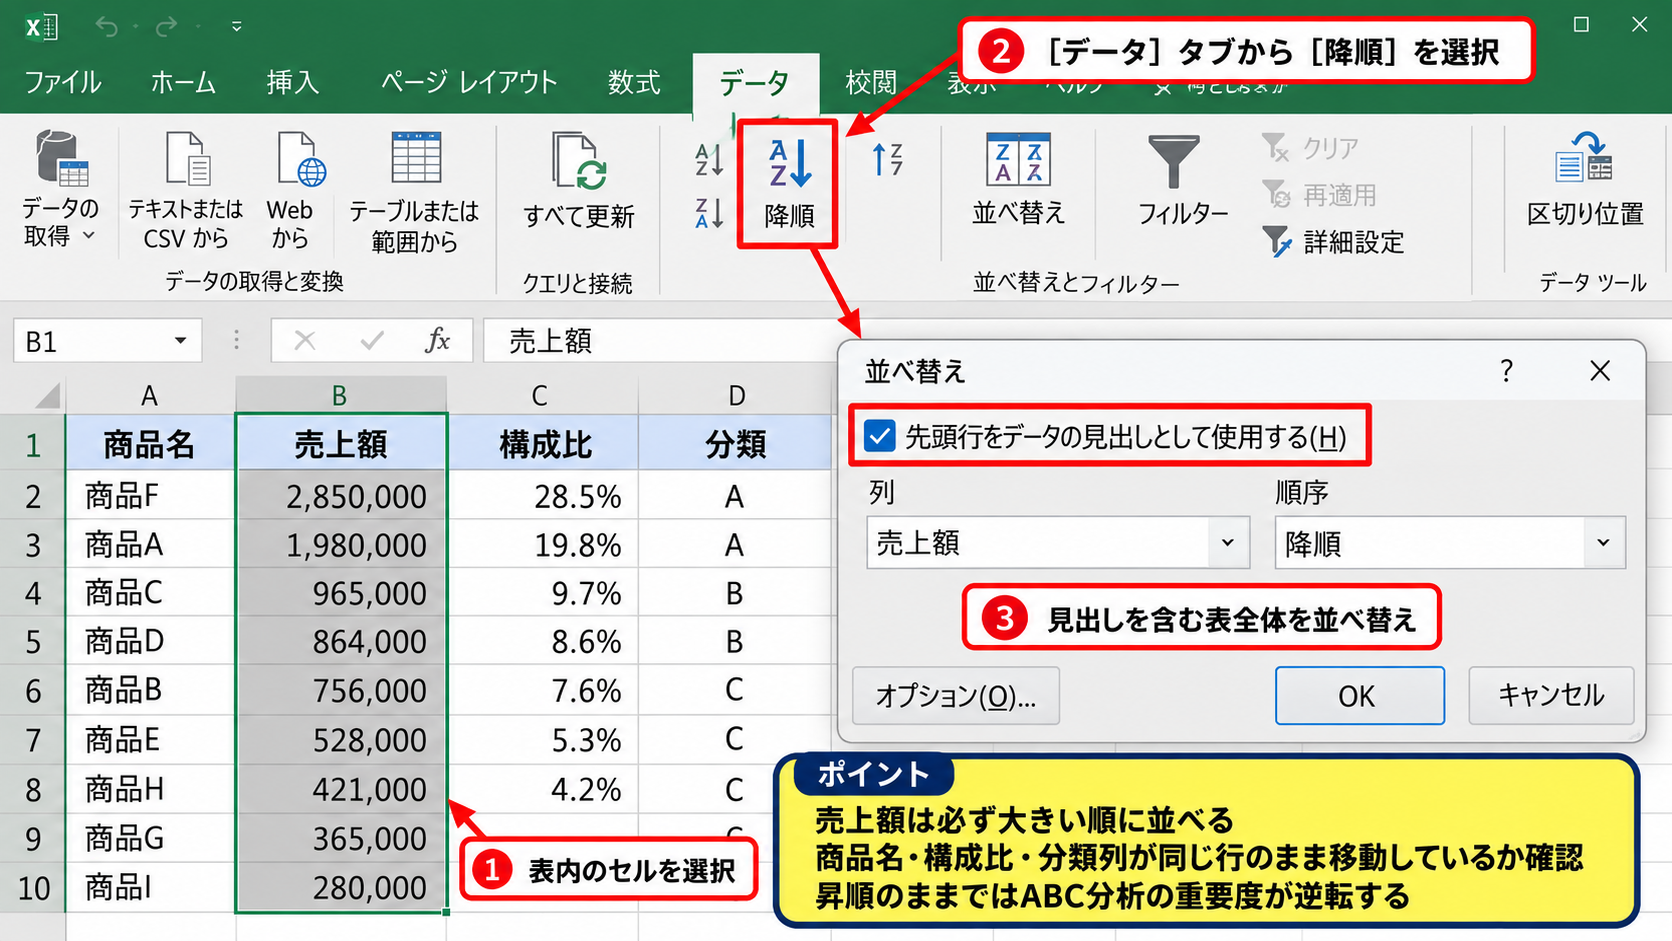Viewport: 1672px width, 941px height.
Task: Click the オプション(O)... button
Action: (x=955, y=696)
